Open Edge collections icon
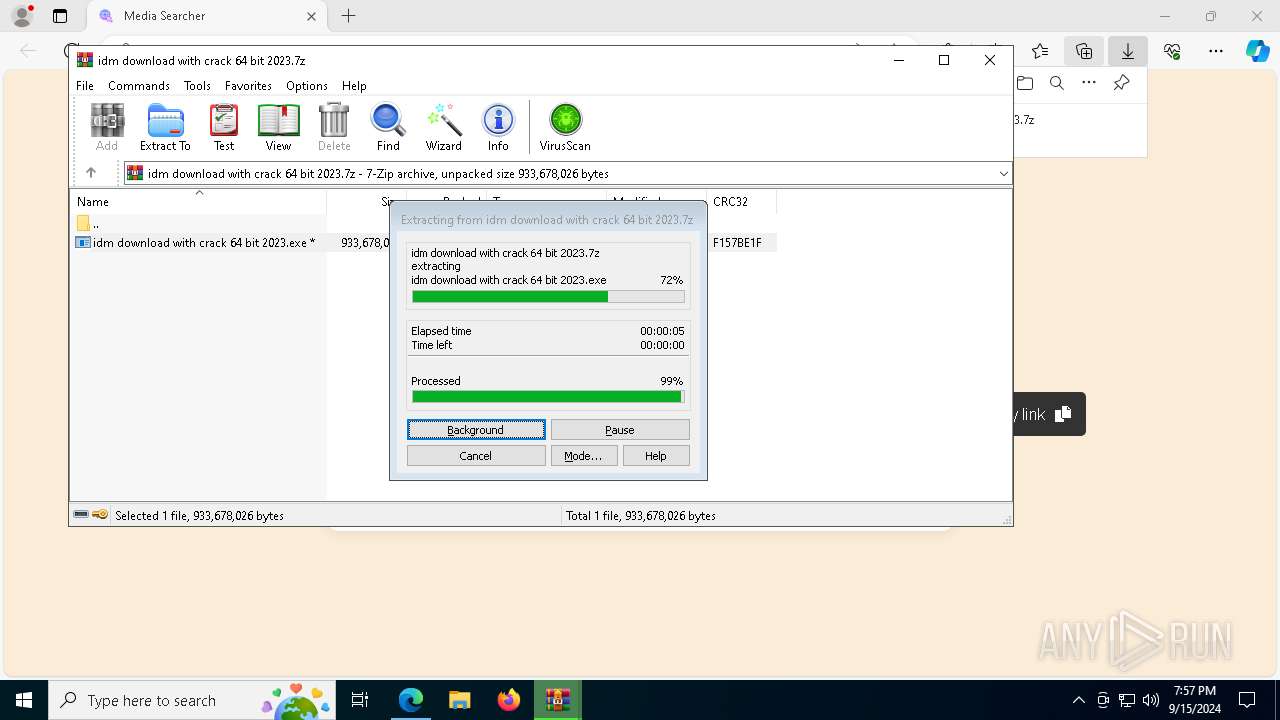The height and width of the screenshot is (720, 1280). coord(1084,51)
